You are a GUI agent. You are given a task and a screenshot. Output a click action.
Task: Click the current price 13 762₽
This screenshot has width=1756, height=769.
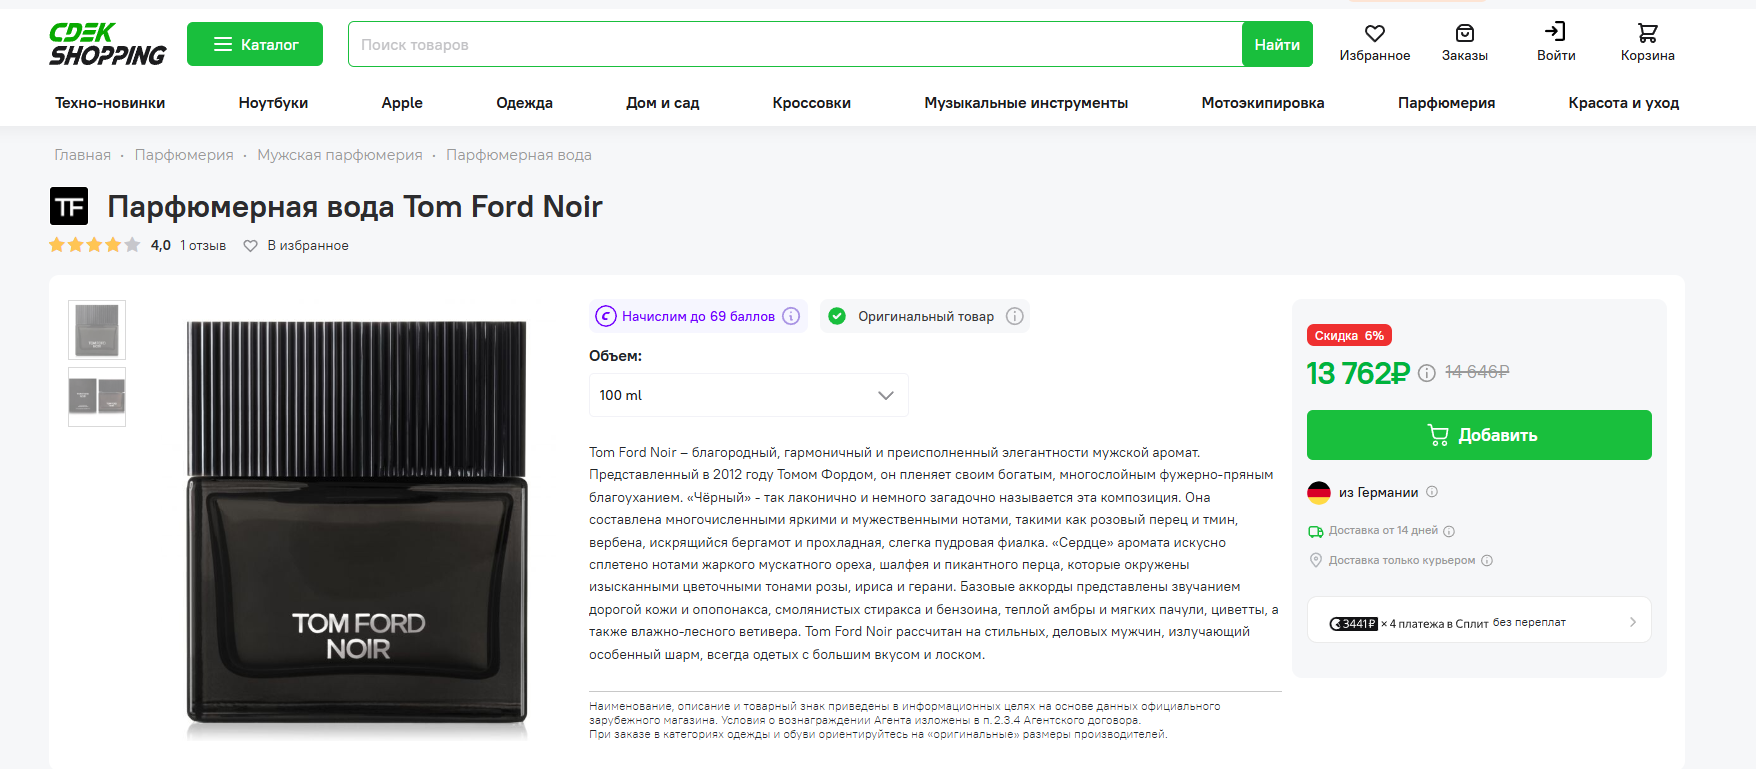coord(1358,373)
